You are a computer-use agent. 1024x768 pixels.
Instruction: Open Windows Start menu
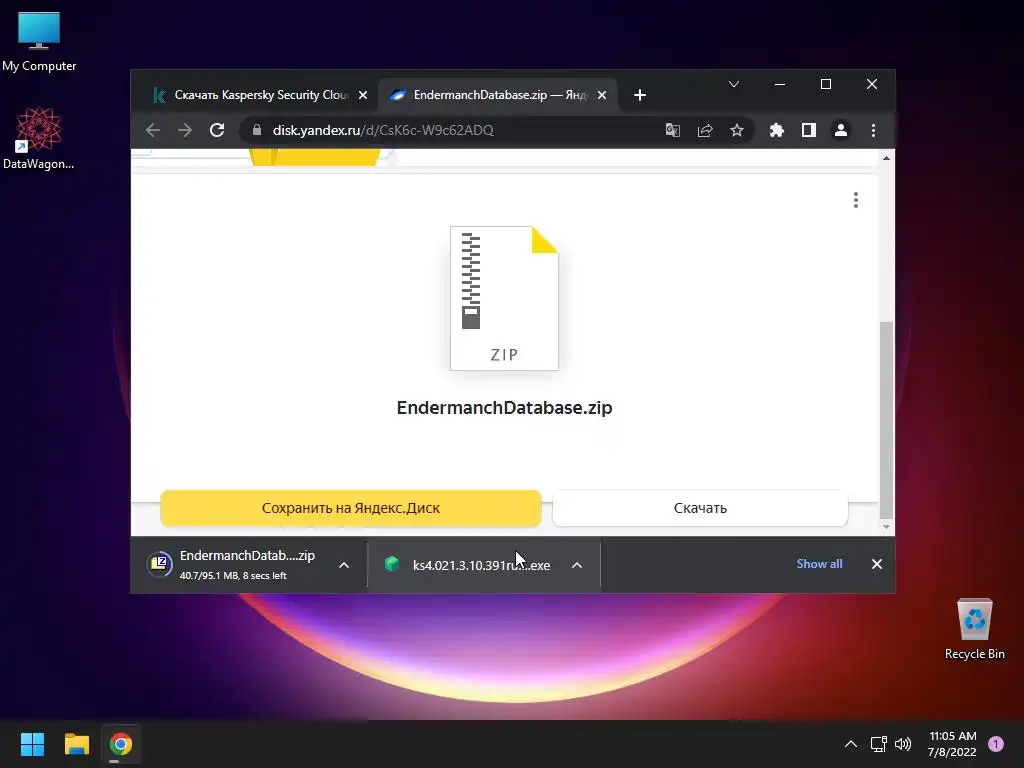[x=32, y=744]
